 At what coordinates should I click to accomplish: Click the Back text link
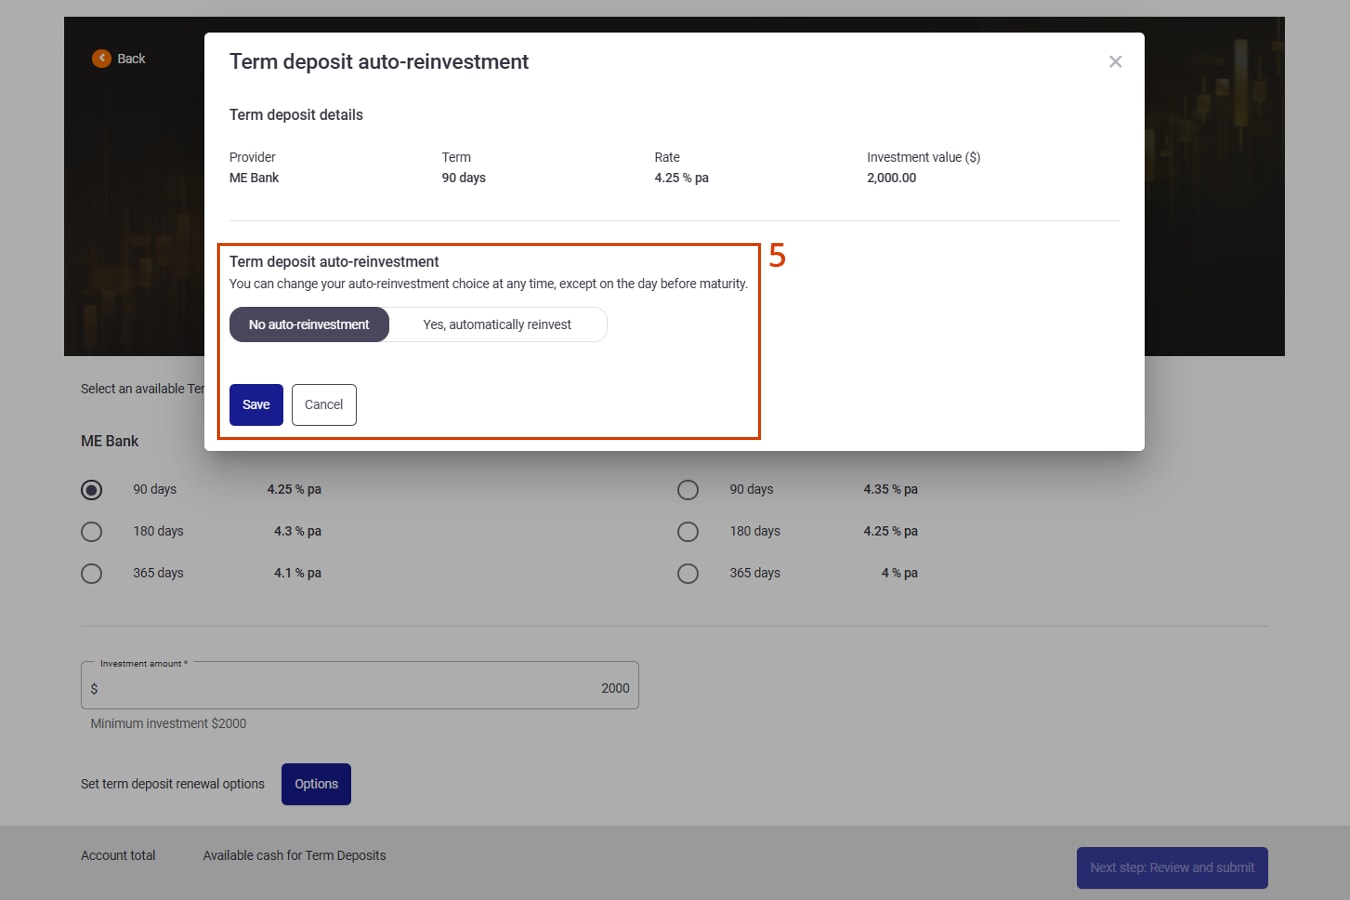[131, 59]
